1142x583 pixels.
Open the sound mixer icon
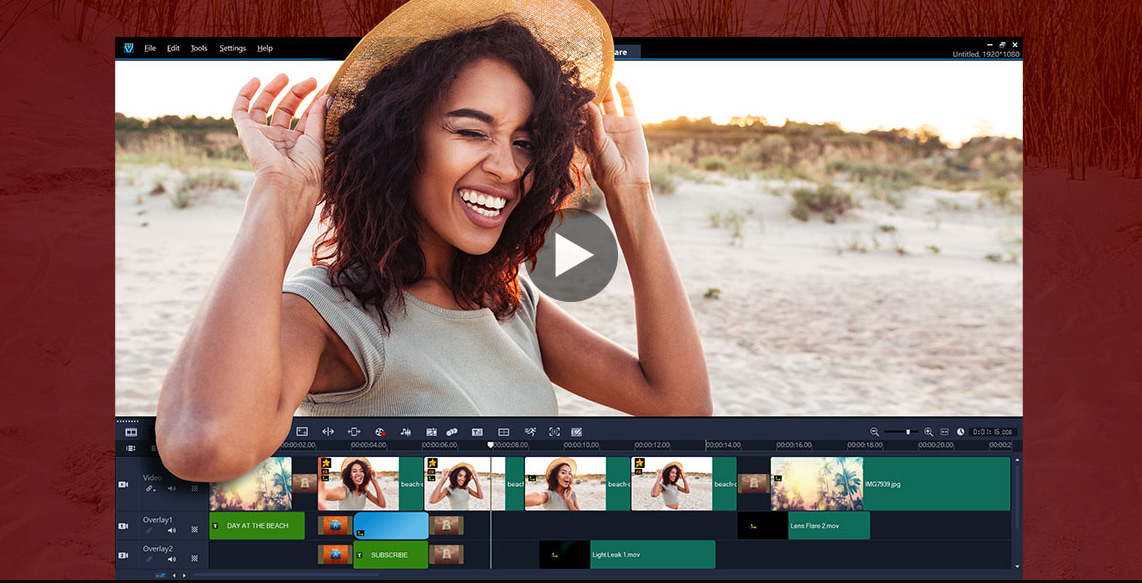406,432
